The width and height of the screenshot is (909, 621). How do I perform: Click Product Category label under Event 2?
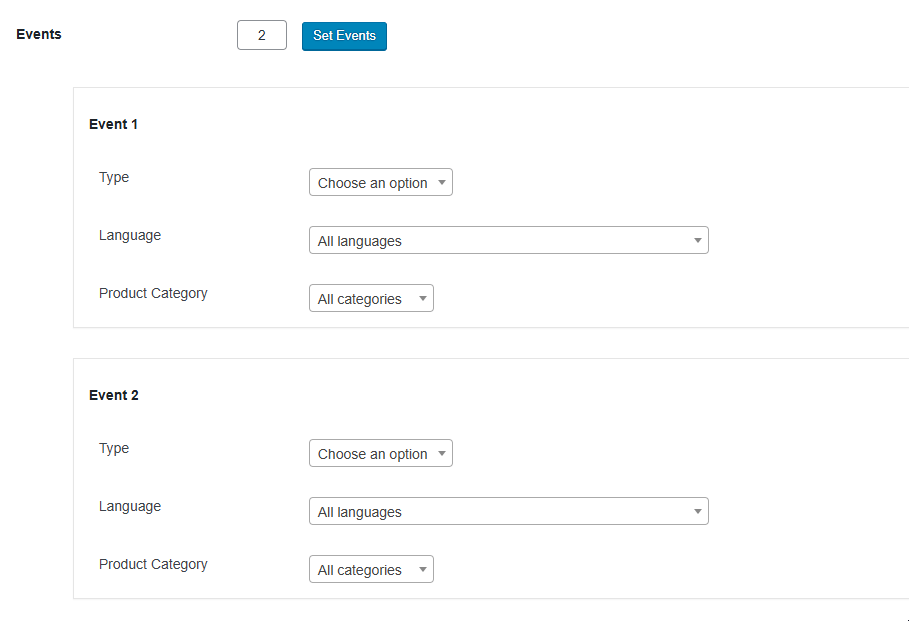click(x=153, y=564)
